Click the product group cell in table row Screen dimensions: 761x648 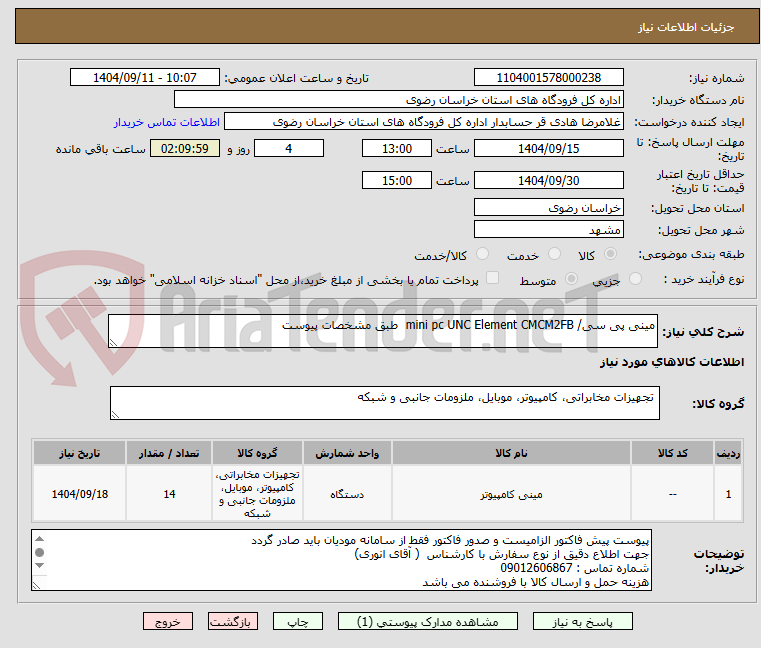pos(257,494)
